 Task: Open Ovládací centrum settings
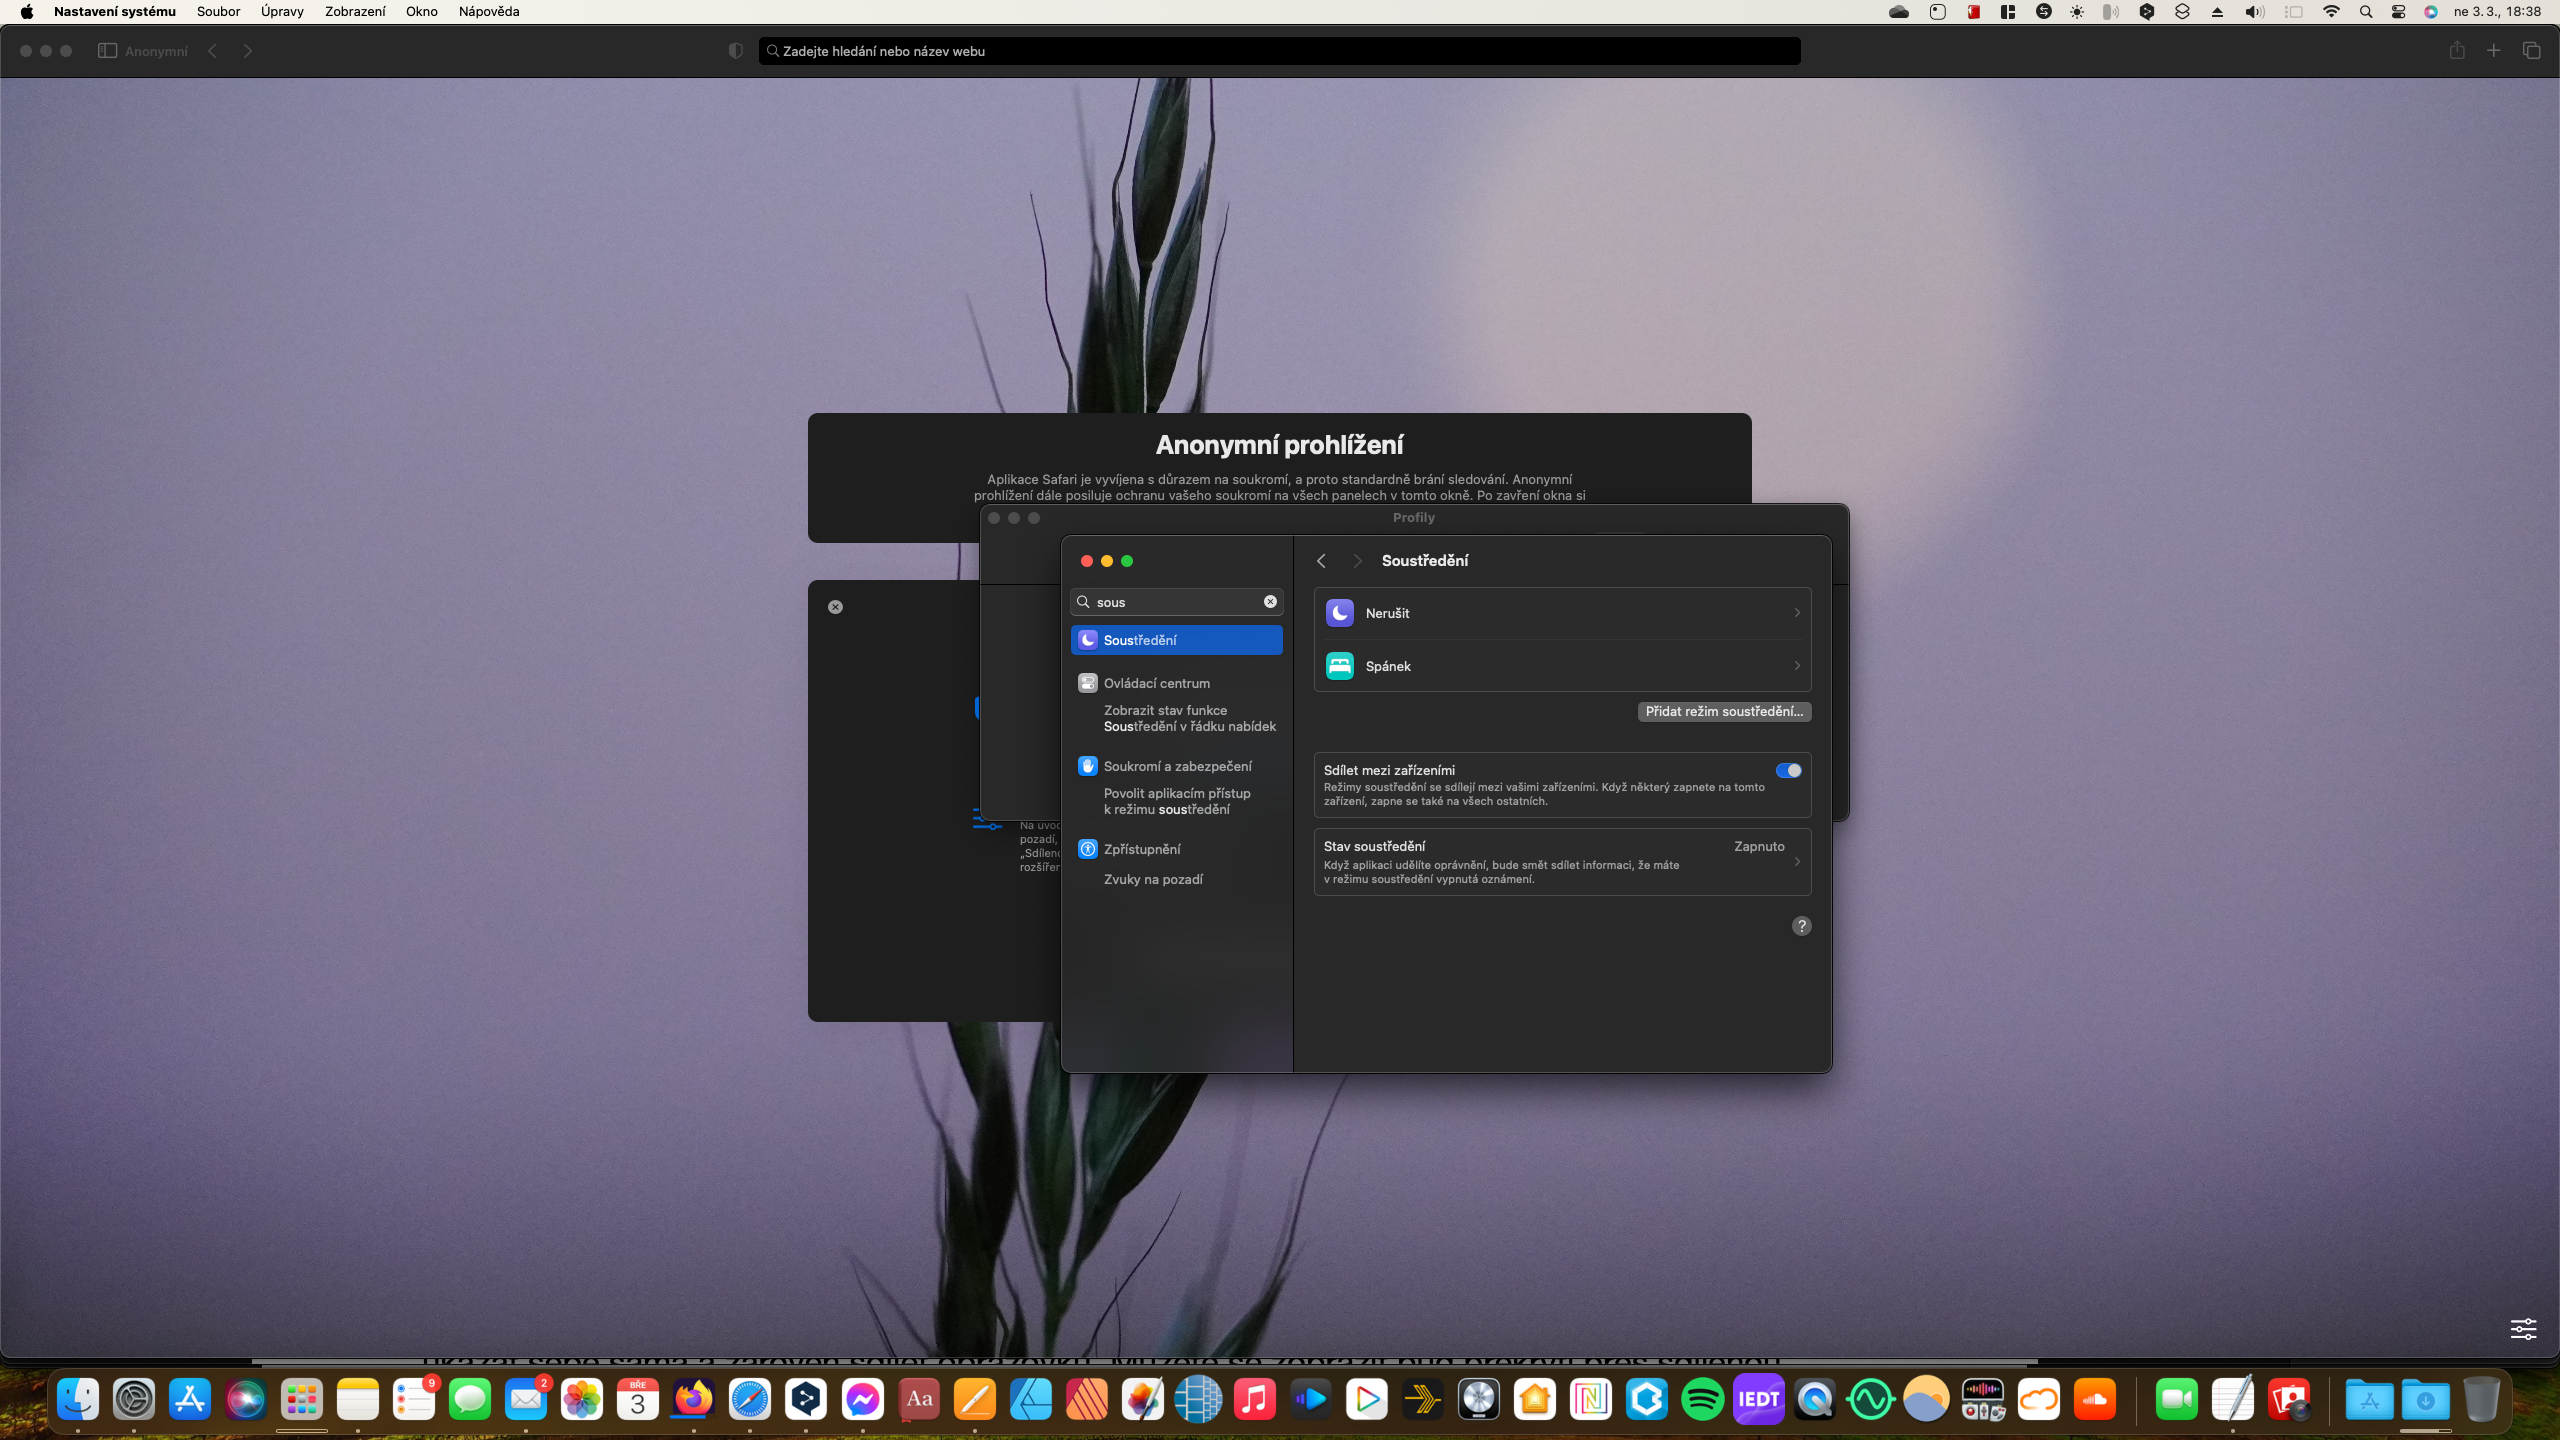pyautogui.click(x=1156, y=683)
